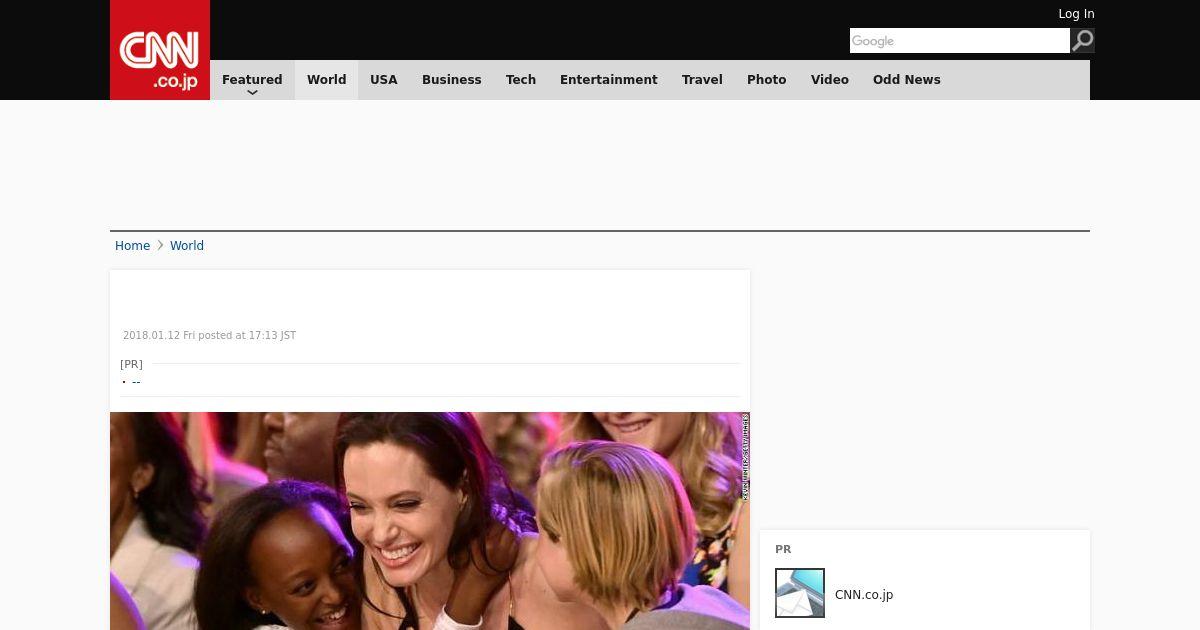
Task: Select Odd News in navigation
Action: (x=907, y=80)
